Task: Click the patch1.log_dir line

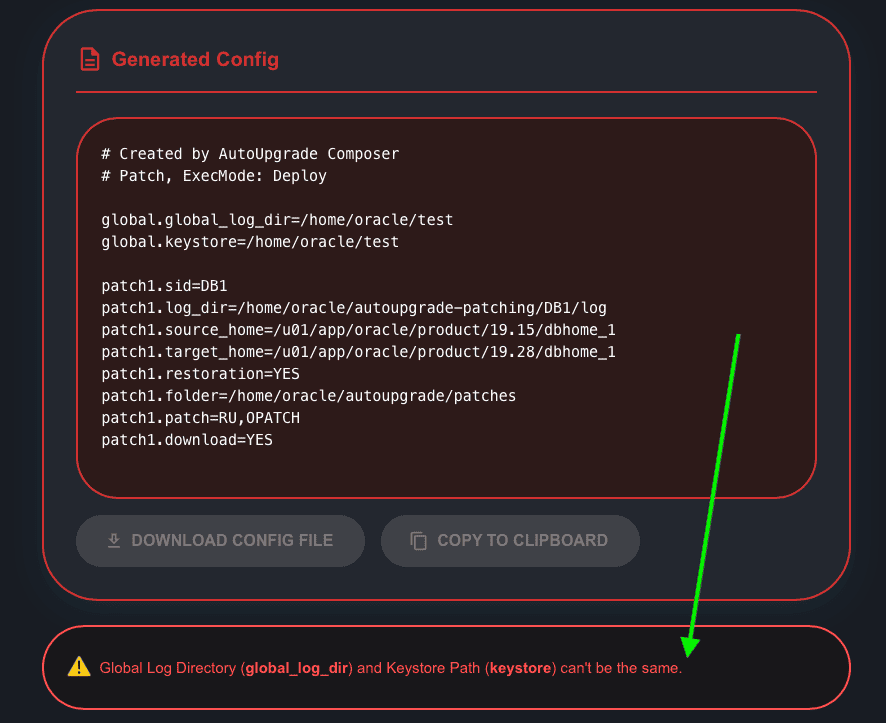Action: pos(354,308)
